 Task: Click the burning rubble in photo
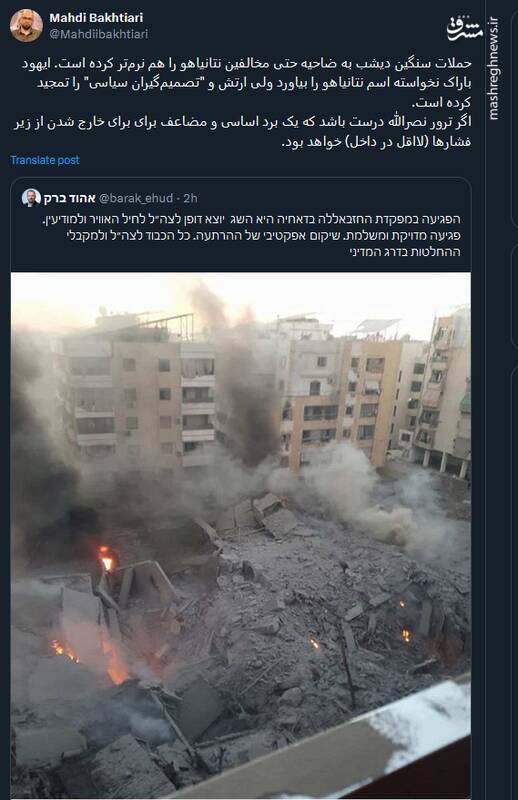pyautogui.click(x=107, y=560)
